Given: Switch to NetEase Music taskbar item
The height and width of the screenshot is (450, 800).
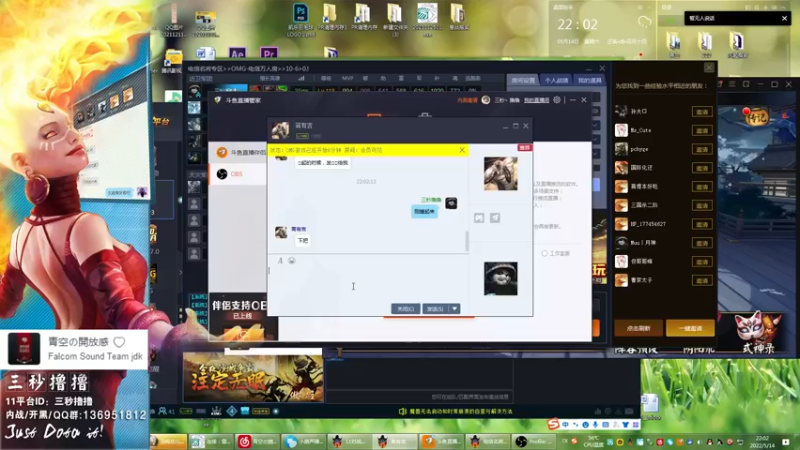Looking at the screenshot, I should 257,441.
